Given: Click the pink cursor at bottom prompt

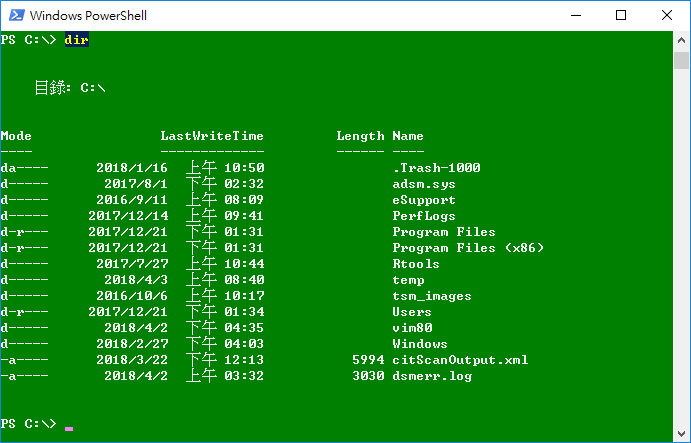Looking at the screenshot, I should pos(69,428).
